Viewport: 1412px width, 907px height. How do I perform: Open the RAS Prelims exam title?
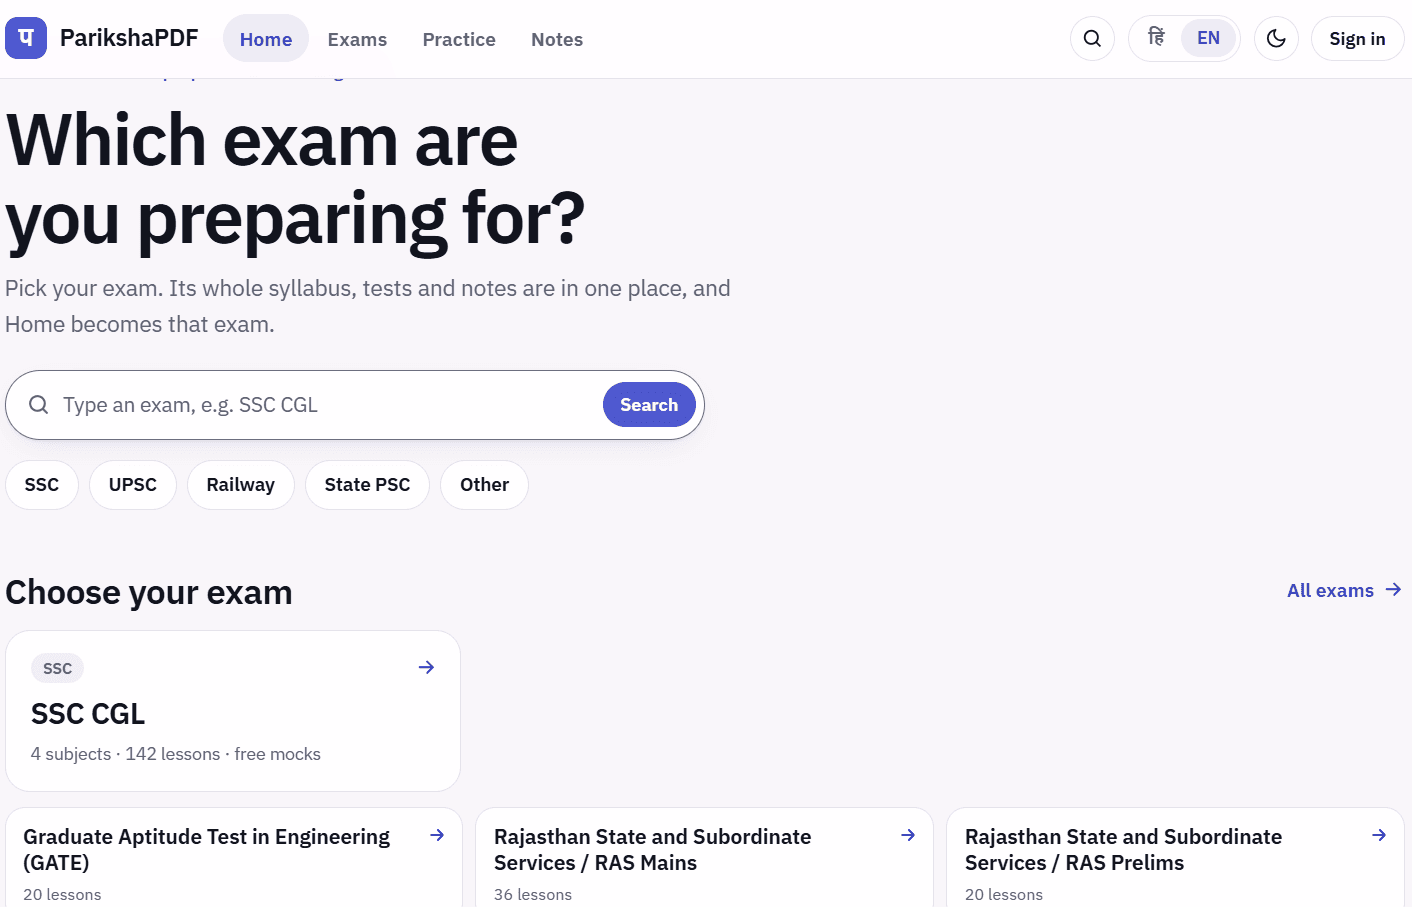(x=1123, y=850)
